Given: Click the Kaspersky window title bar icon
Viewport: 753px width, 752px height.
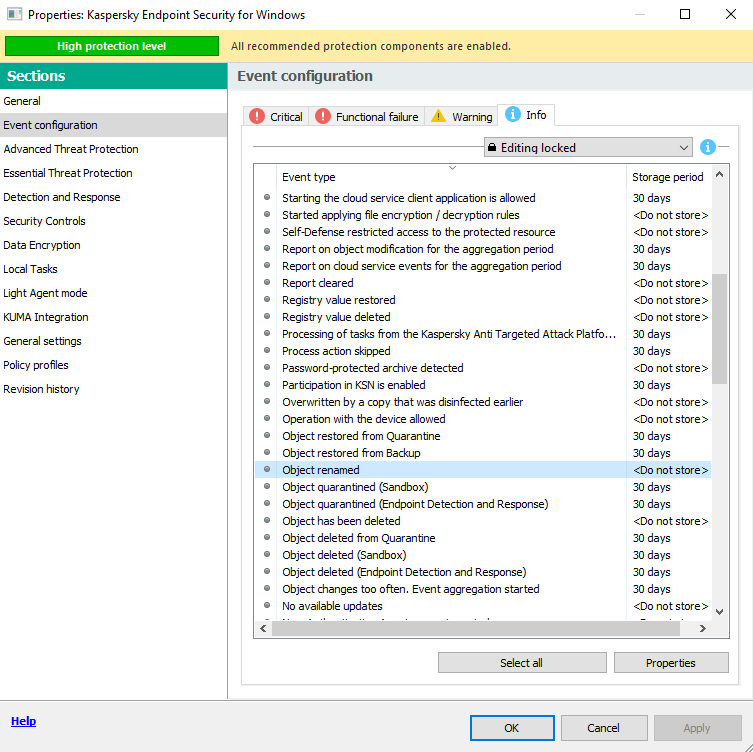Looking at the screenshot, I should (14, 14).
